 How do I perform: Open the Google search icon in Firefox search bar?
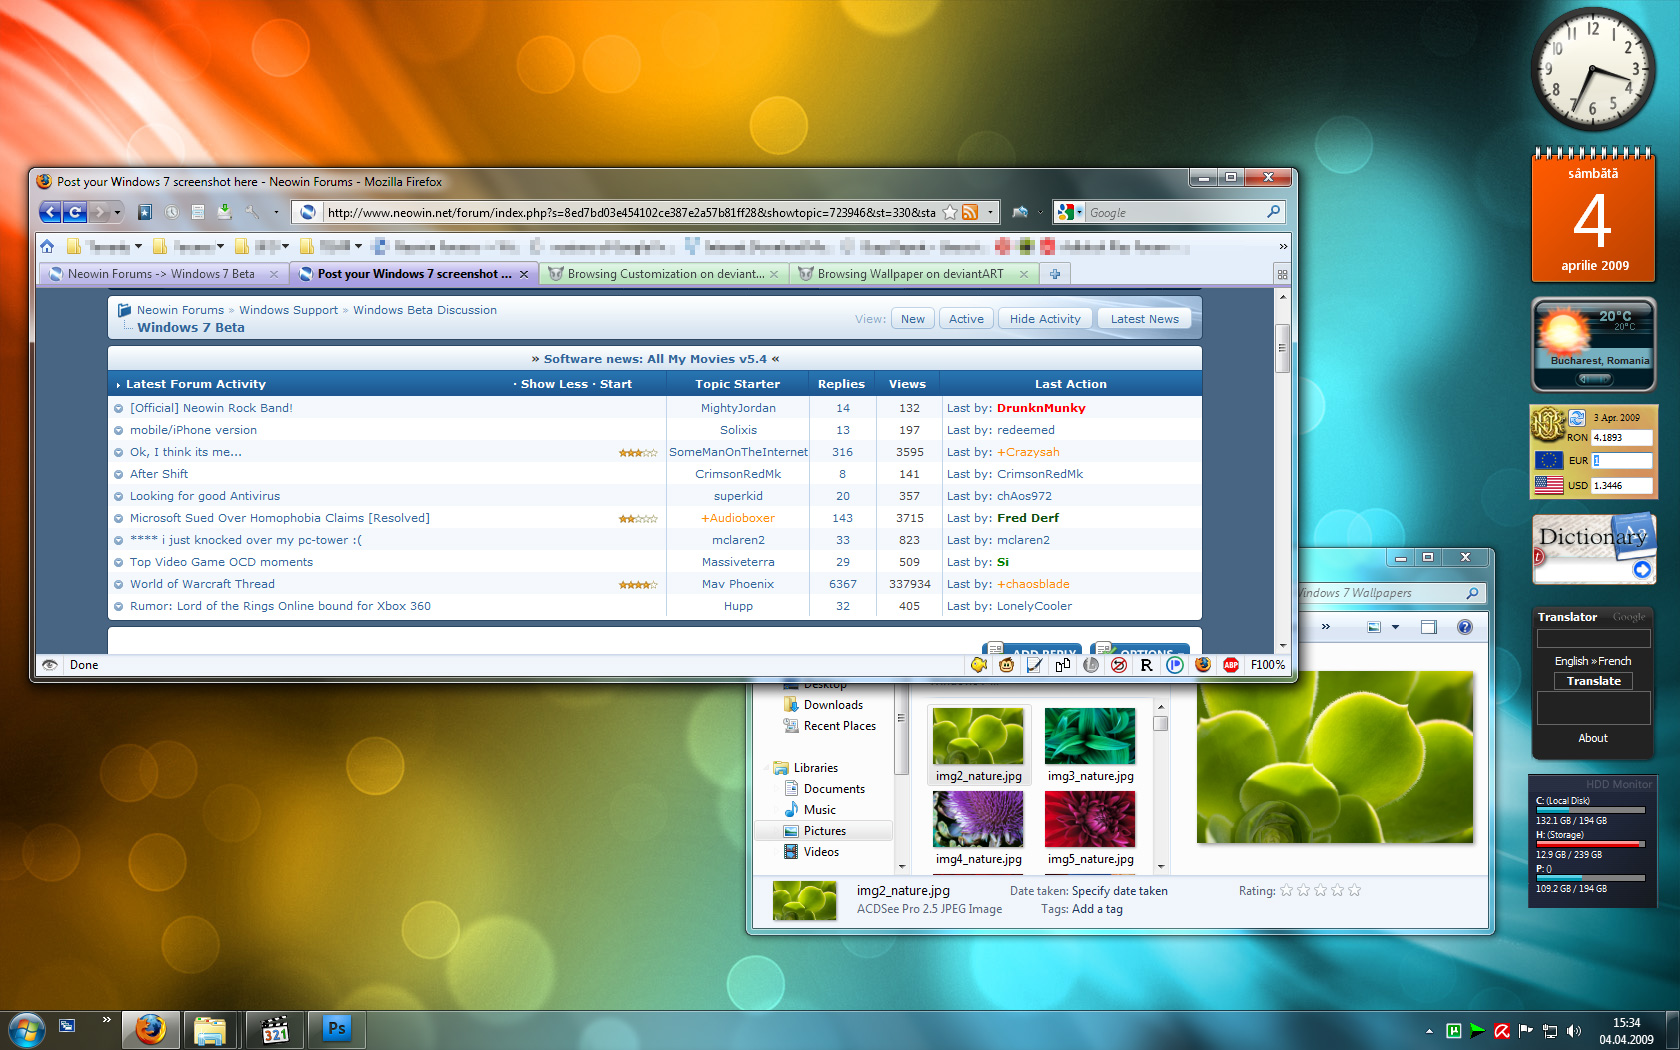tap(1068, 212)
